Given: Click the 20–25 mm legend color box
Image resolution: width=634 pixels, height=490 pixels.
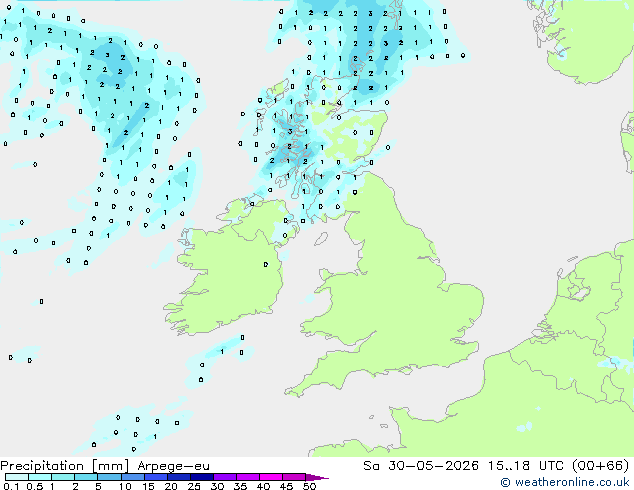Looking at the screenshot, I should click(179, 477).
